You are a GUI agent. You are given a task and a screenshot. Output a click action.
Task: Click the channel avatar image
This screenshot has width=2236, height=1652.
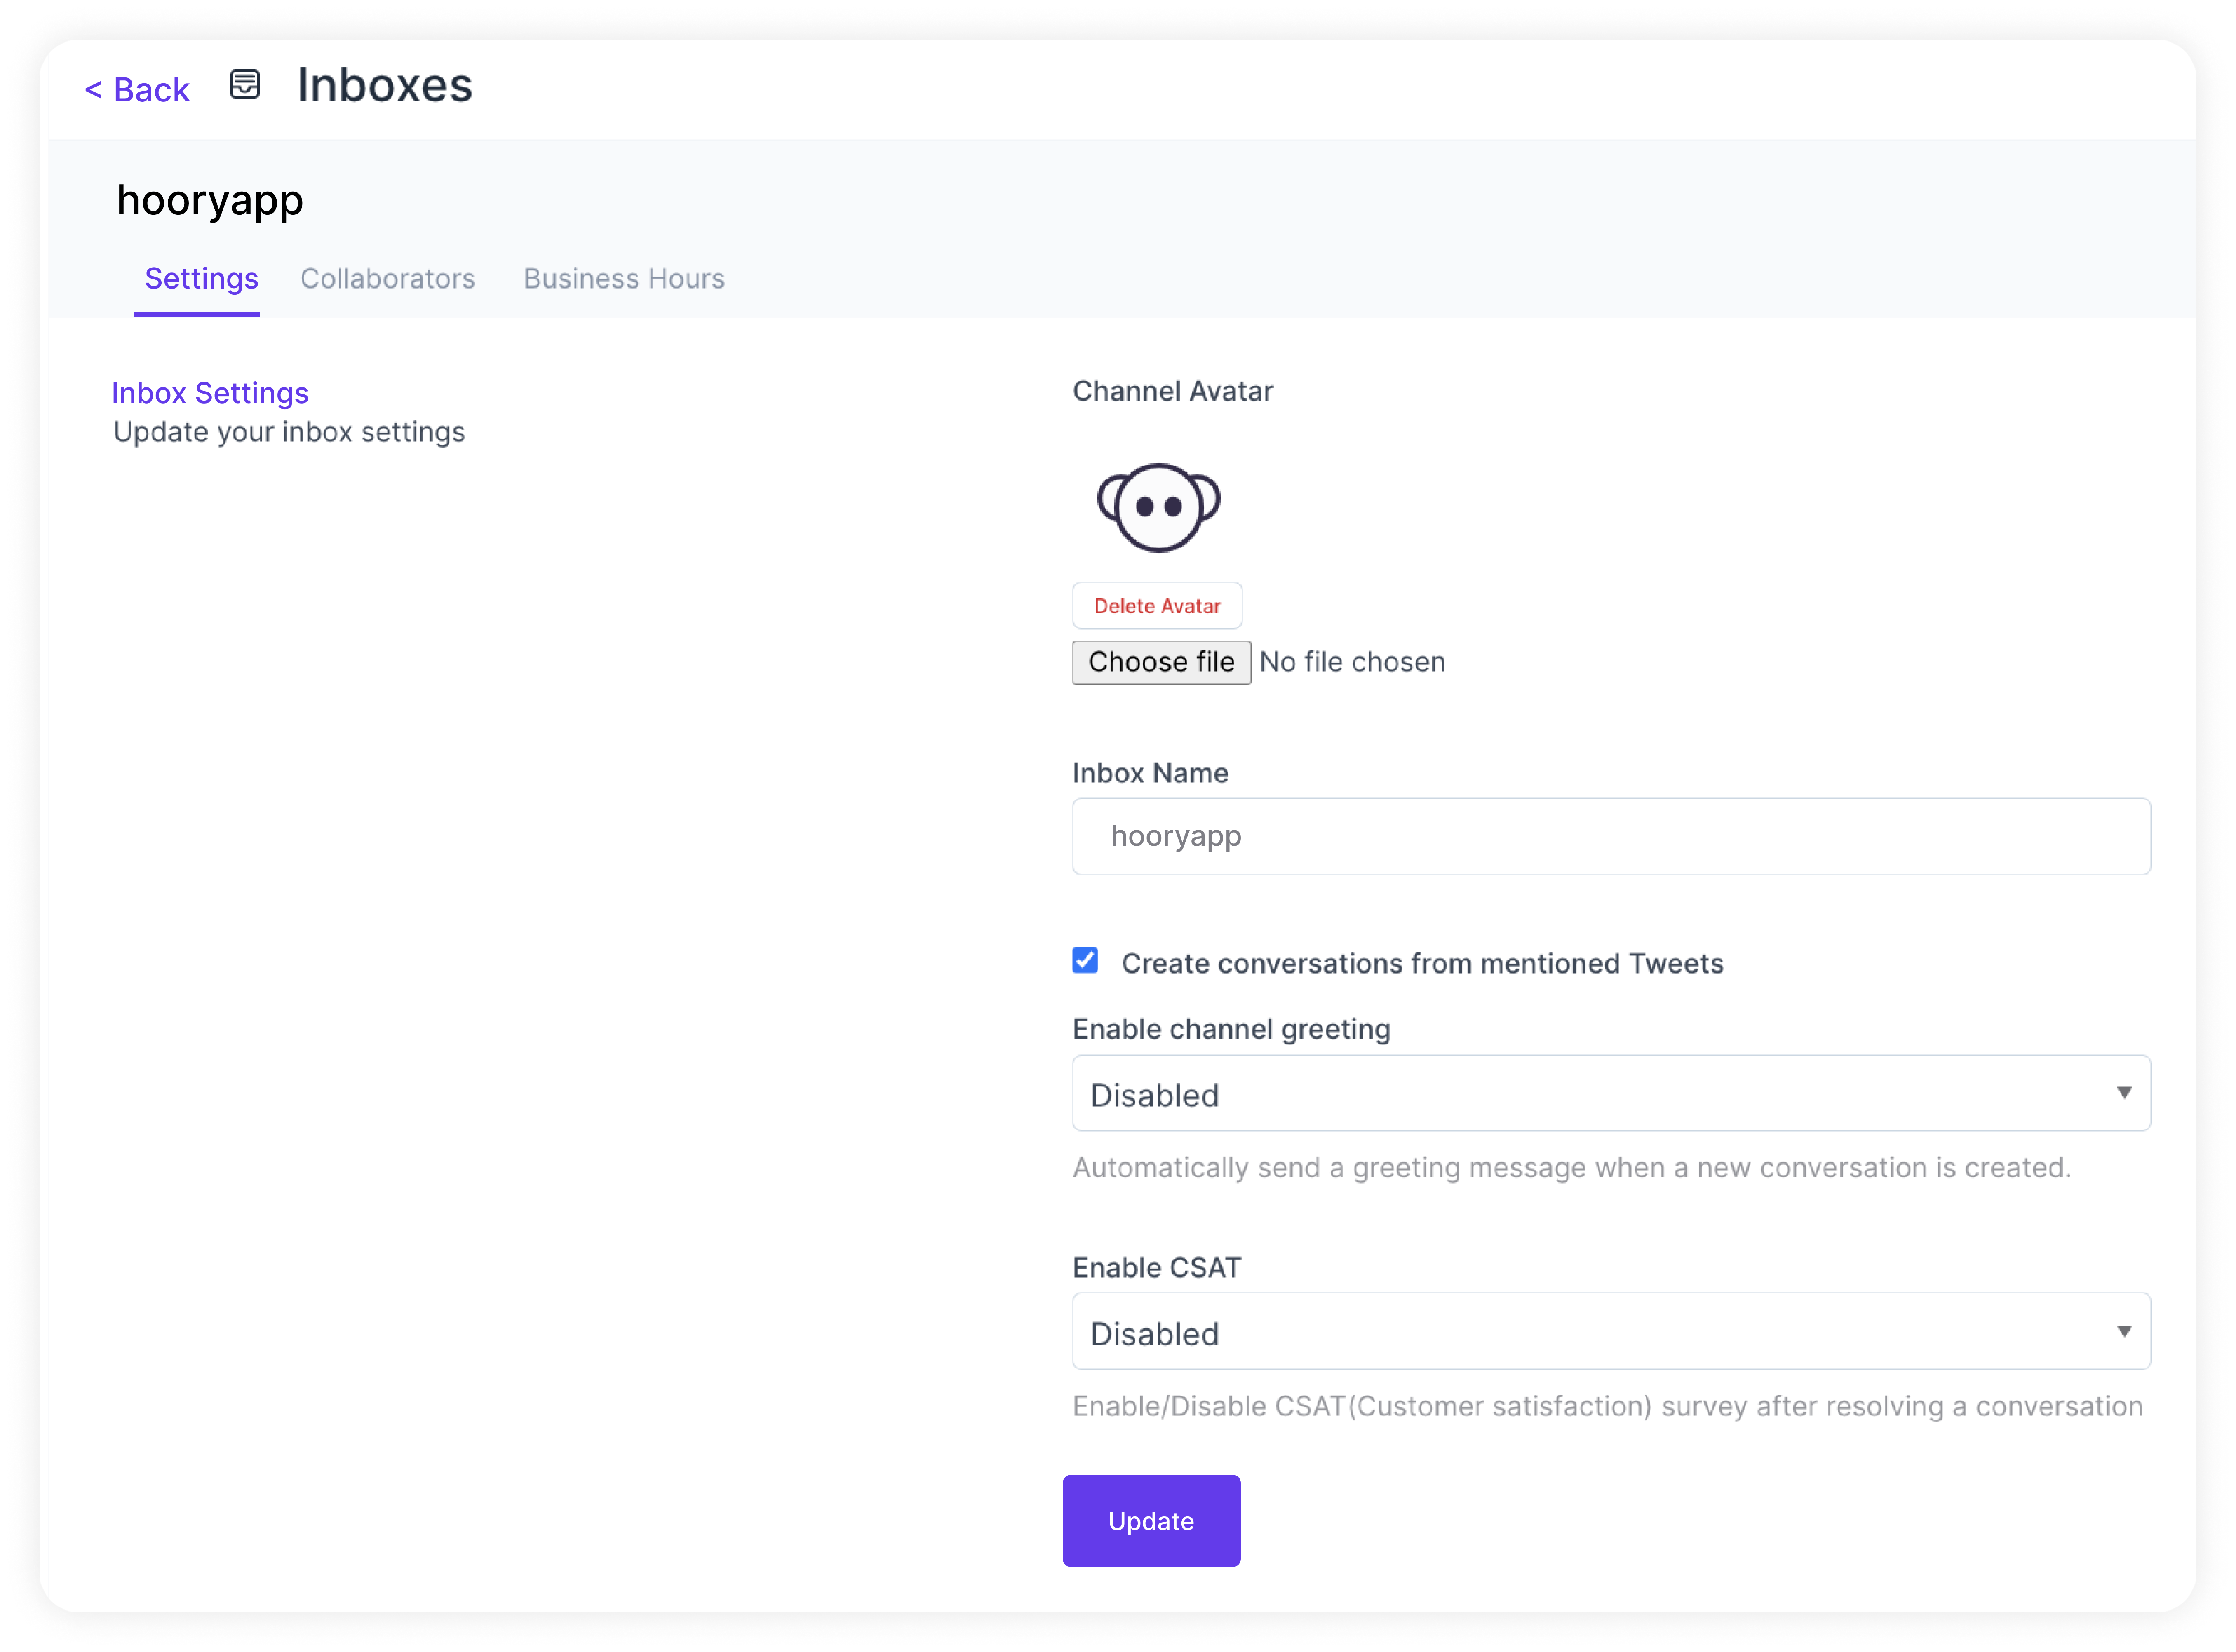[x=1158, y=507]
